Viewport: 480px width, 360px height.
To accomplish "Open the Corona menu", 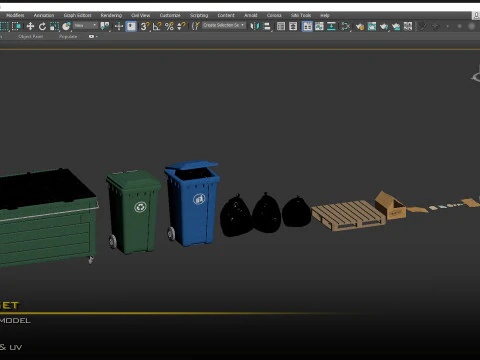I will 274,15.
